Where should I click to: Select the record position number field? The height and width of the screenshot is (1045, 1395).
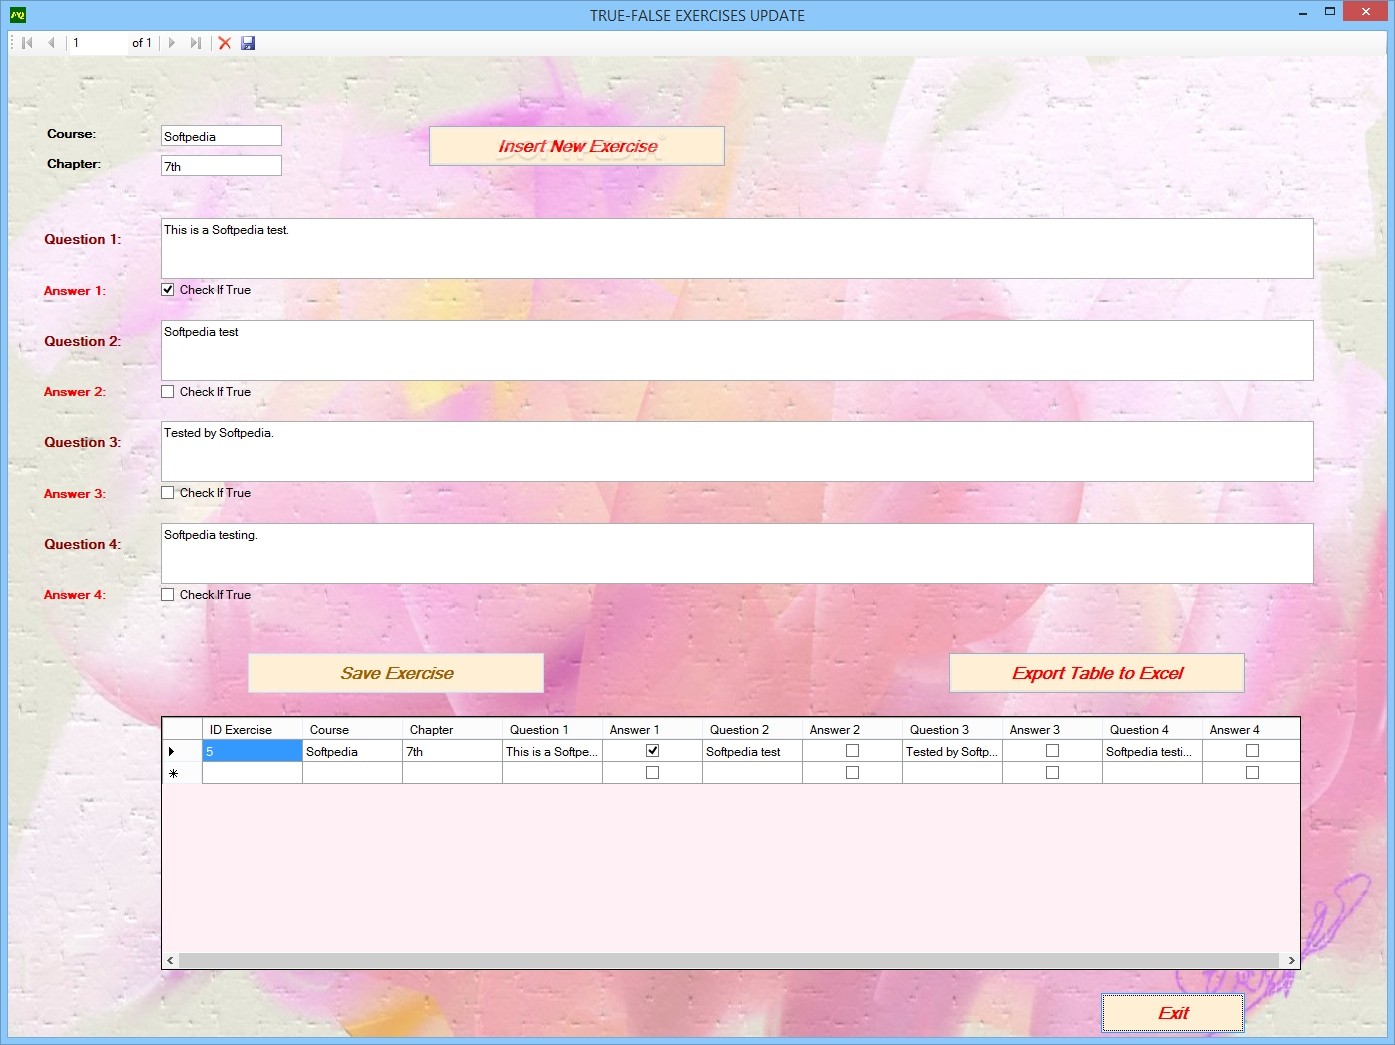click(97, 43)
